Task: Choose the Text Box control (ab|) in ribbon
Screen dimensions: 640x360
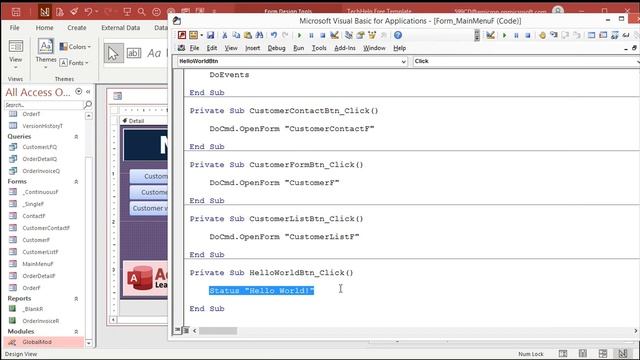Action: (x=133, y=53)
